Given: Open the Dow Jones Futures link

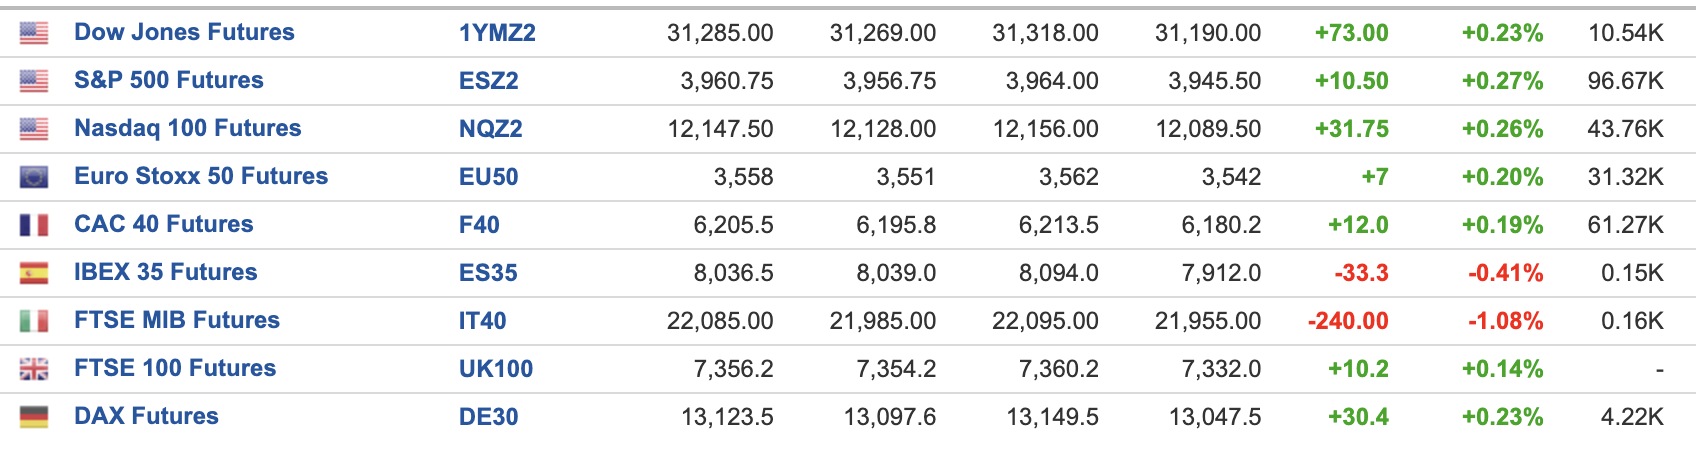Looking at the screenshot, I should click(x=184, y=32).
